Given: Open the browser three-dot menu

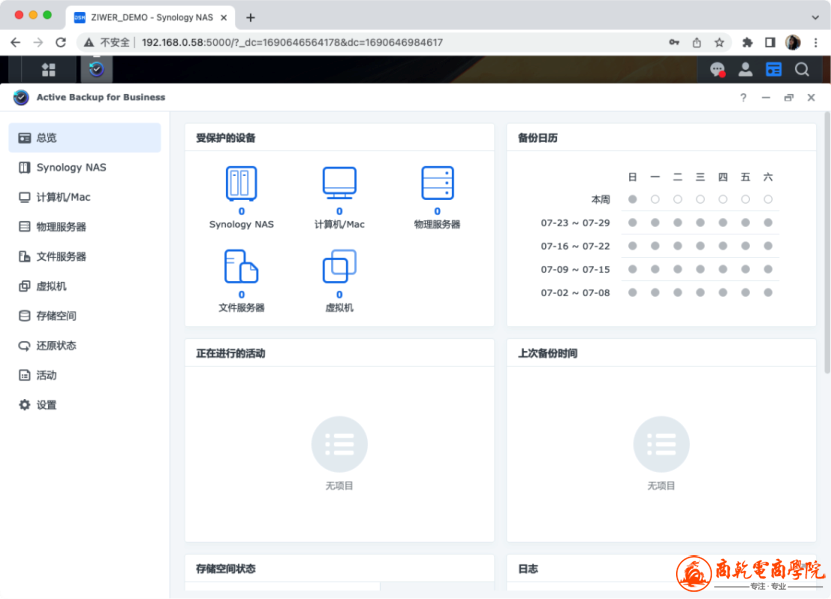Looking at the screenshot, I should [x=816, y=42].
